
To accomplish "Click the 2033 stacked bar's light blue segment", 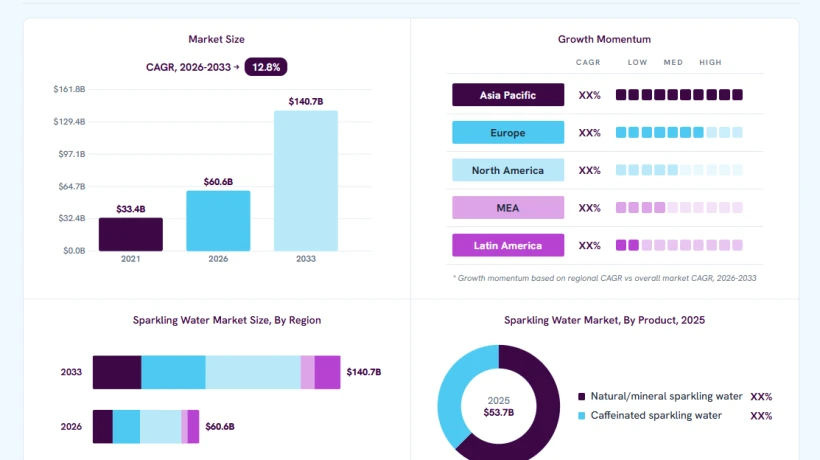I will point(253,372).
